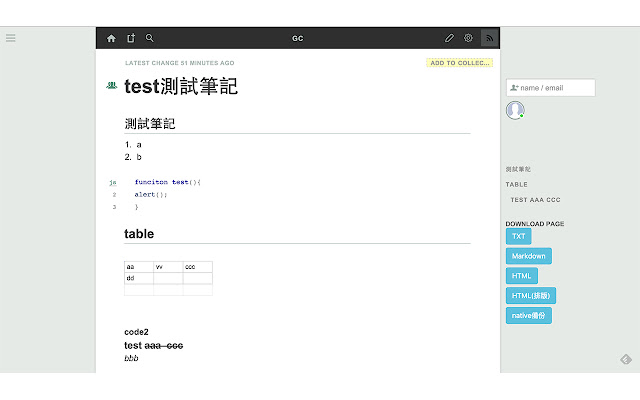Click table cell ccc
Screen dimensions: 640x400
198,267
